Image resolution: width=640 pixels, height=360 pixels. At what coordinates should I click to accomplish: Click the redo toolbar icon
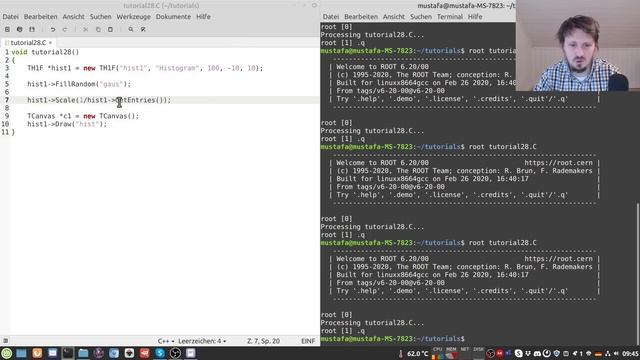65,29
